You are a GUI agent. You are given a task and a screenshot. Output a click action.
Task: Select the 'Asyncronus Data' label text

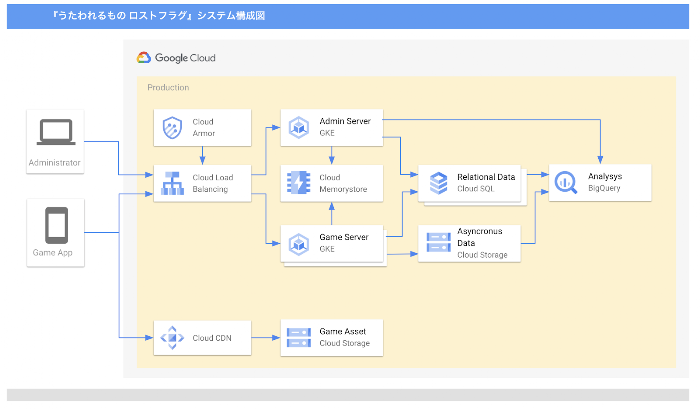pyautogui.click(x=479, y=237)
